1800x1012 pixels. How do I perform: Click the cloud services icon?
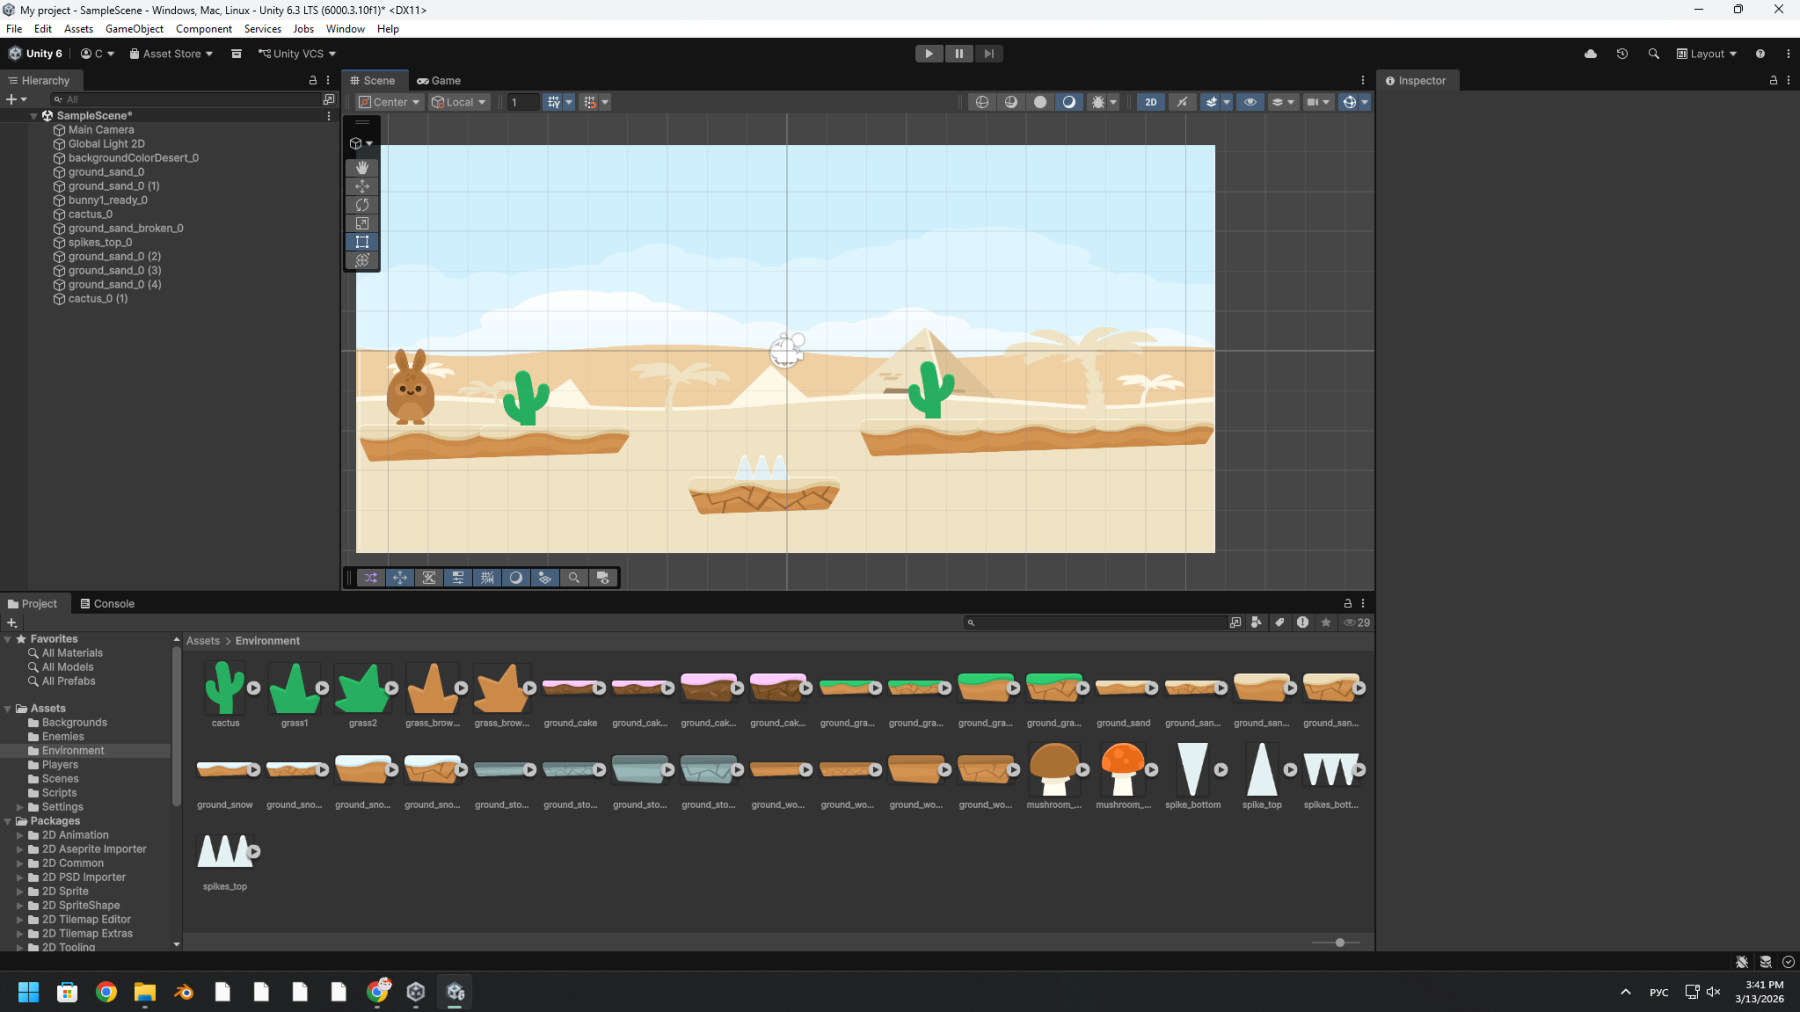(x=1590, y=54)
